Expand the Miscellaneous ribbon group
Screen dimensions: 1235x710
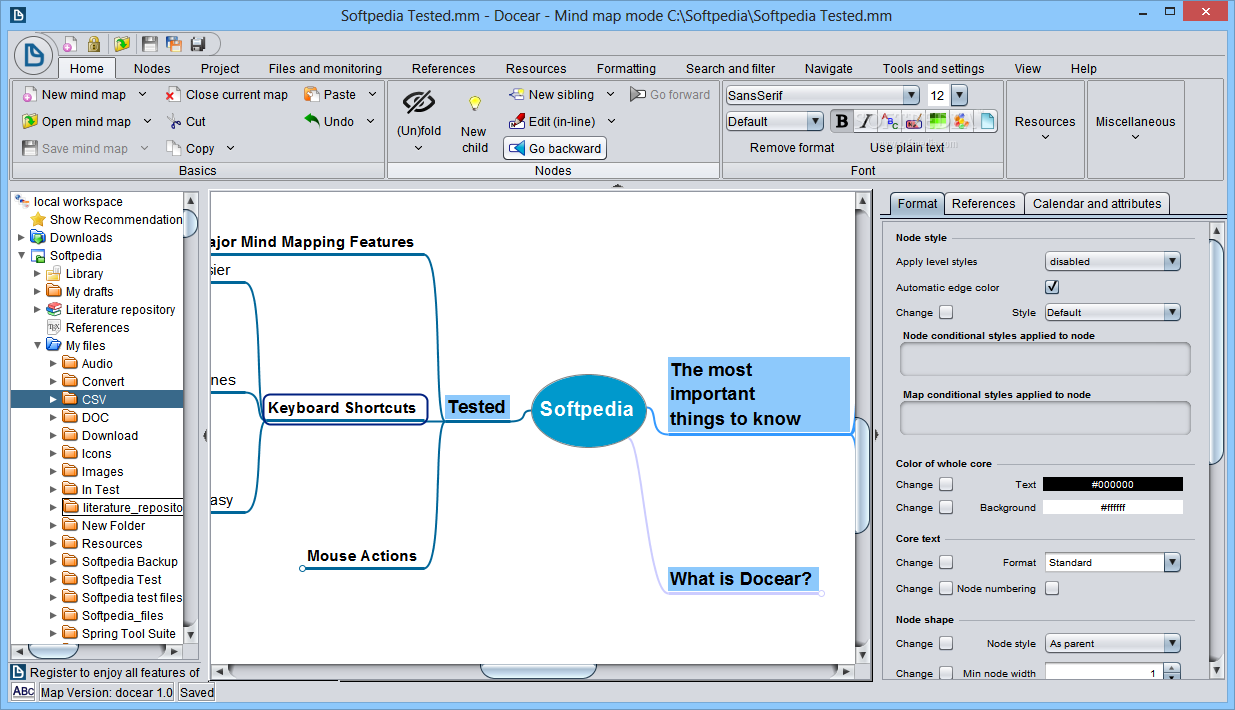(1135, 129)
